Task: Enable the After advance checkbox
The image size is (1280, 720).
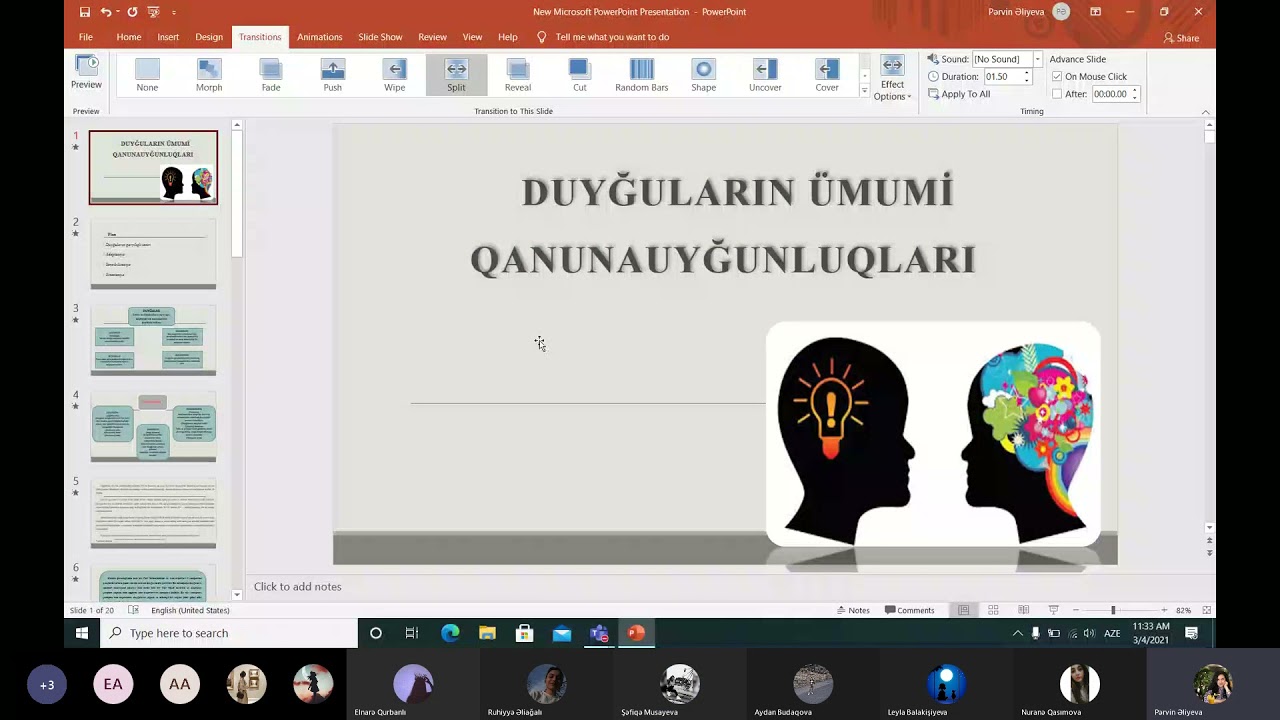Action: point(1057,94)
